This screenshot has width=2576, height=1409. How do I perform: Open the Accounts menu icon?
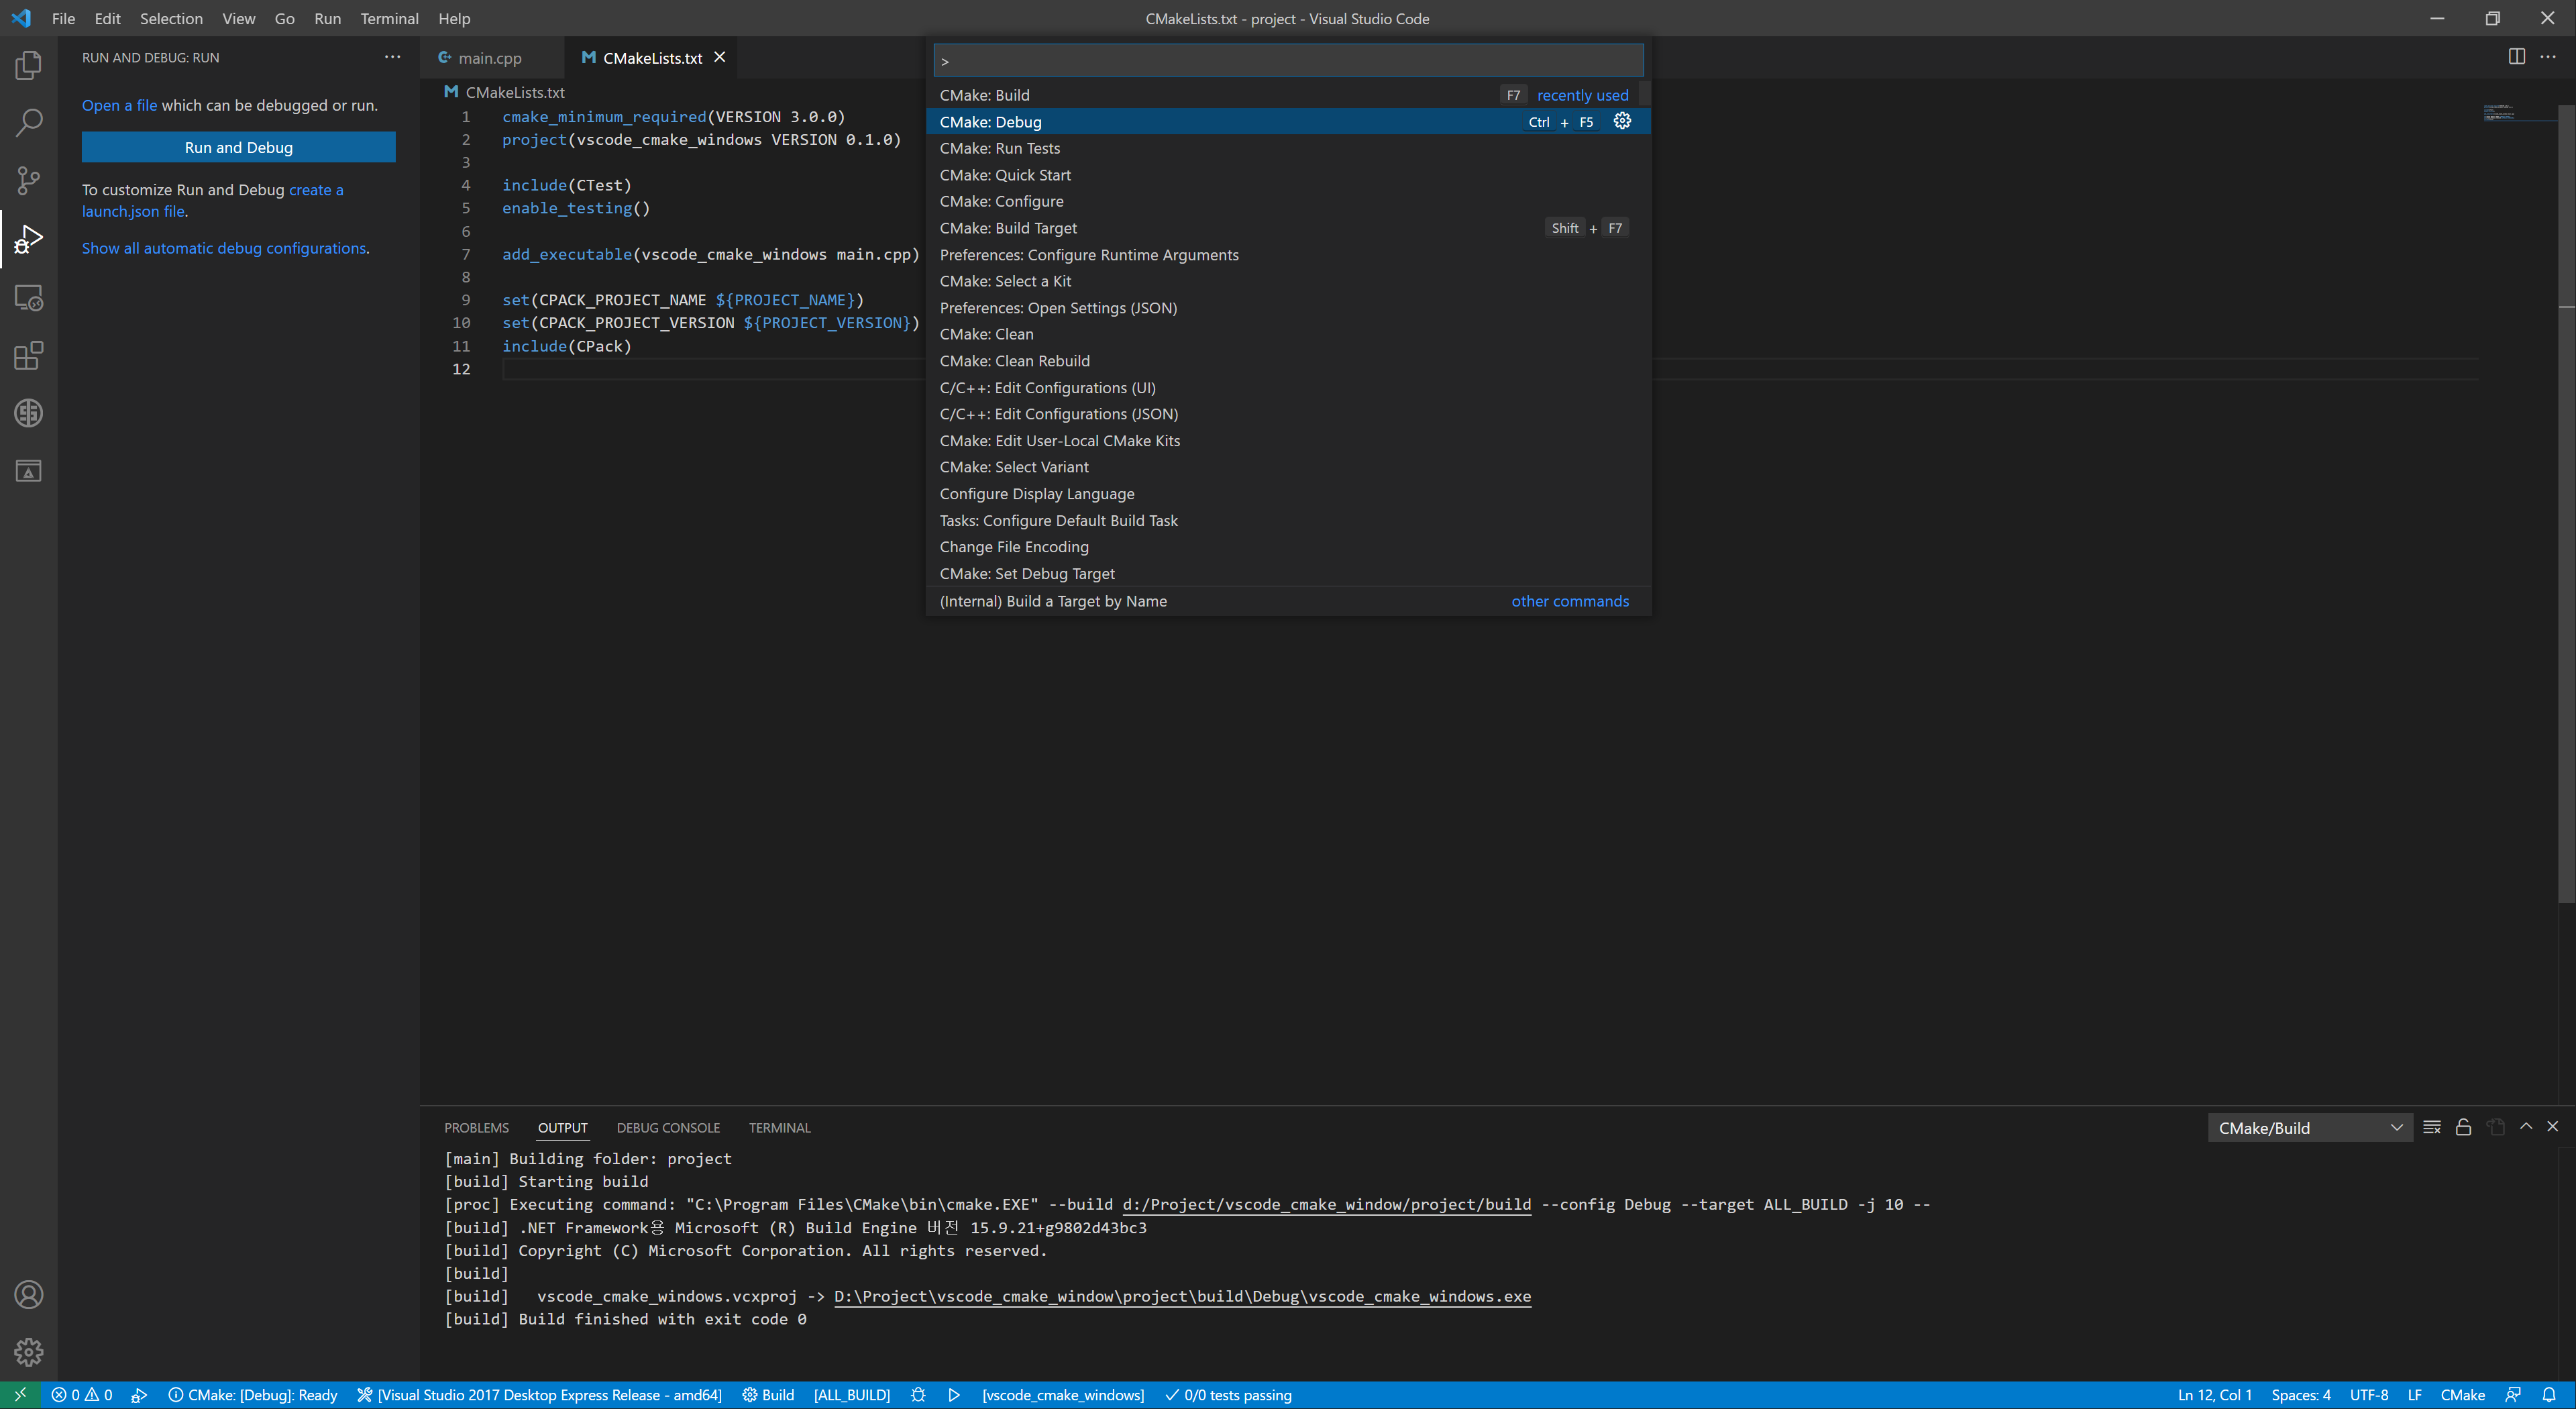click(28, 1295)
